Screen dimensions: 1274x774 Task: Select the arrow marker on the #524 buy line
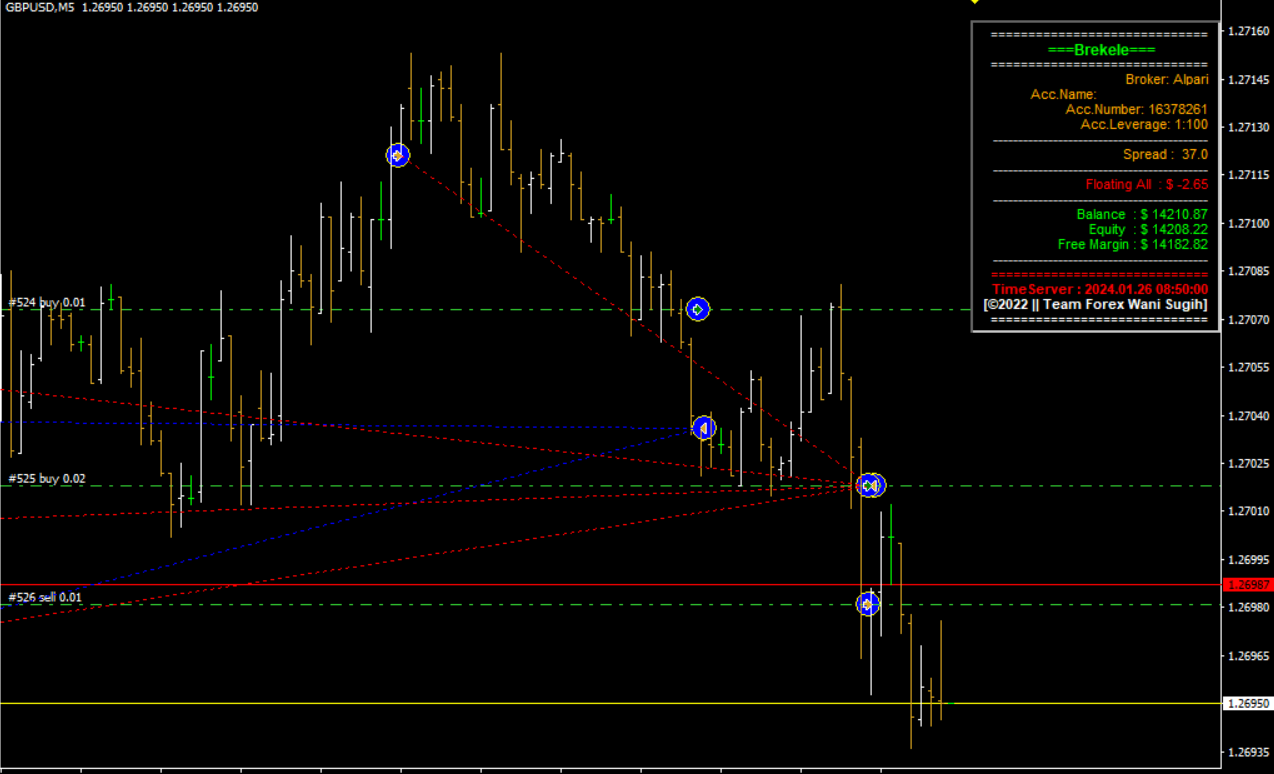pos(698,309)
